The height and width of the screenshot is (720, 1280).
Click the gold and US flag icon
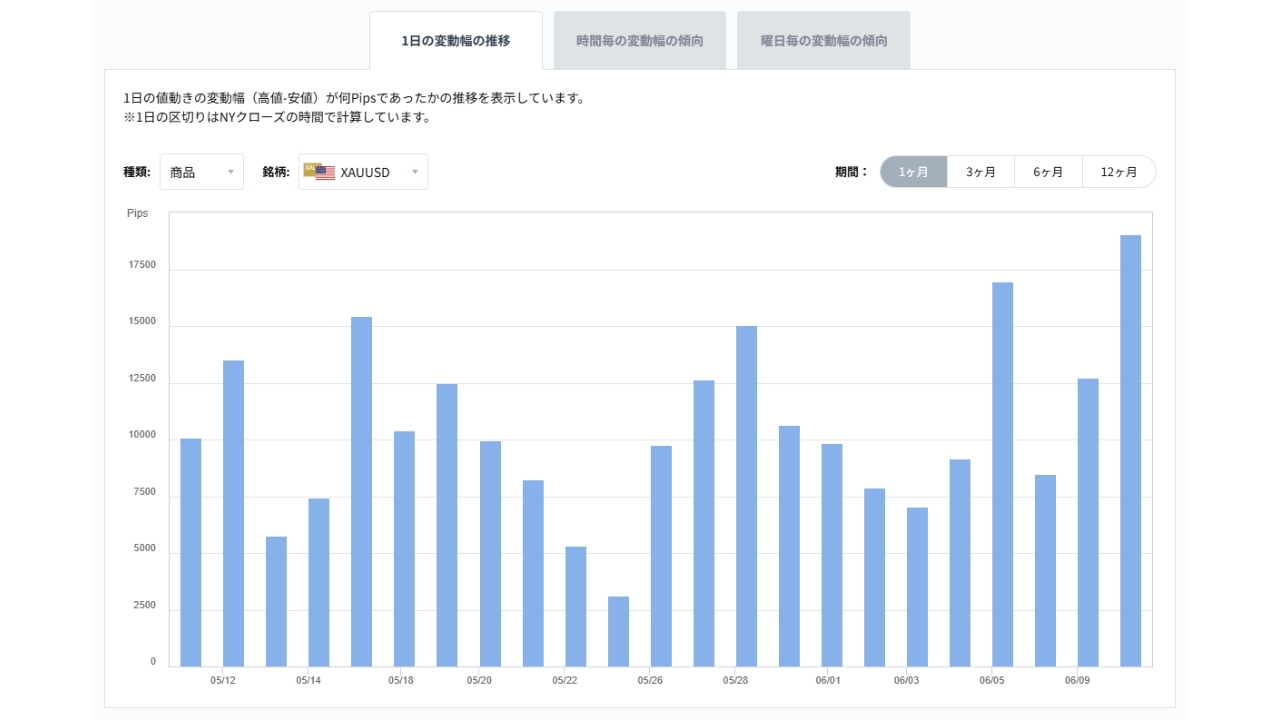coord(319,172)
